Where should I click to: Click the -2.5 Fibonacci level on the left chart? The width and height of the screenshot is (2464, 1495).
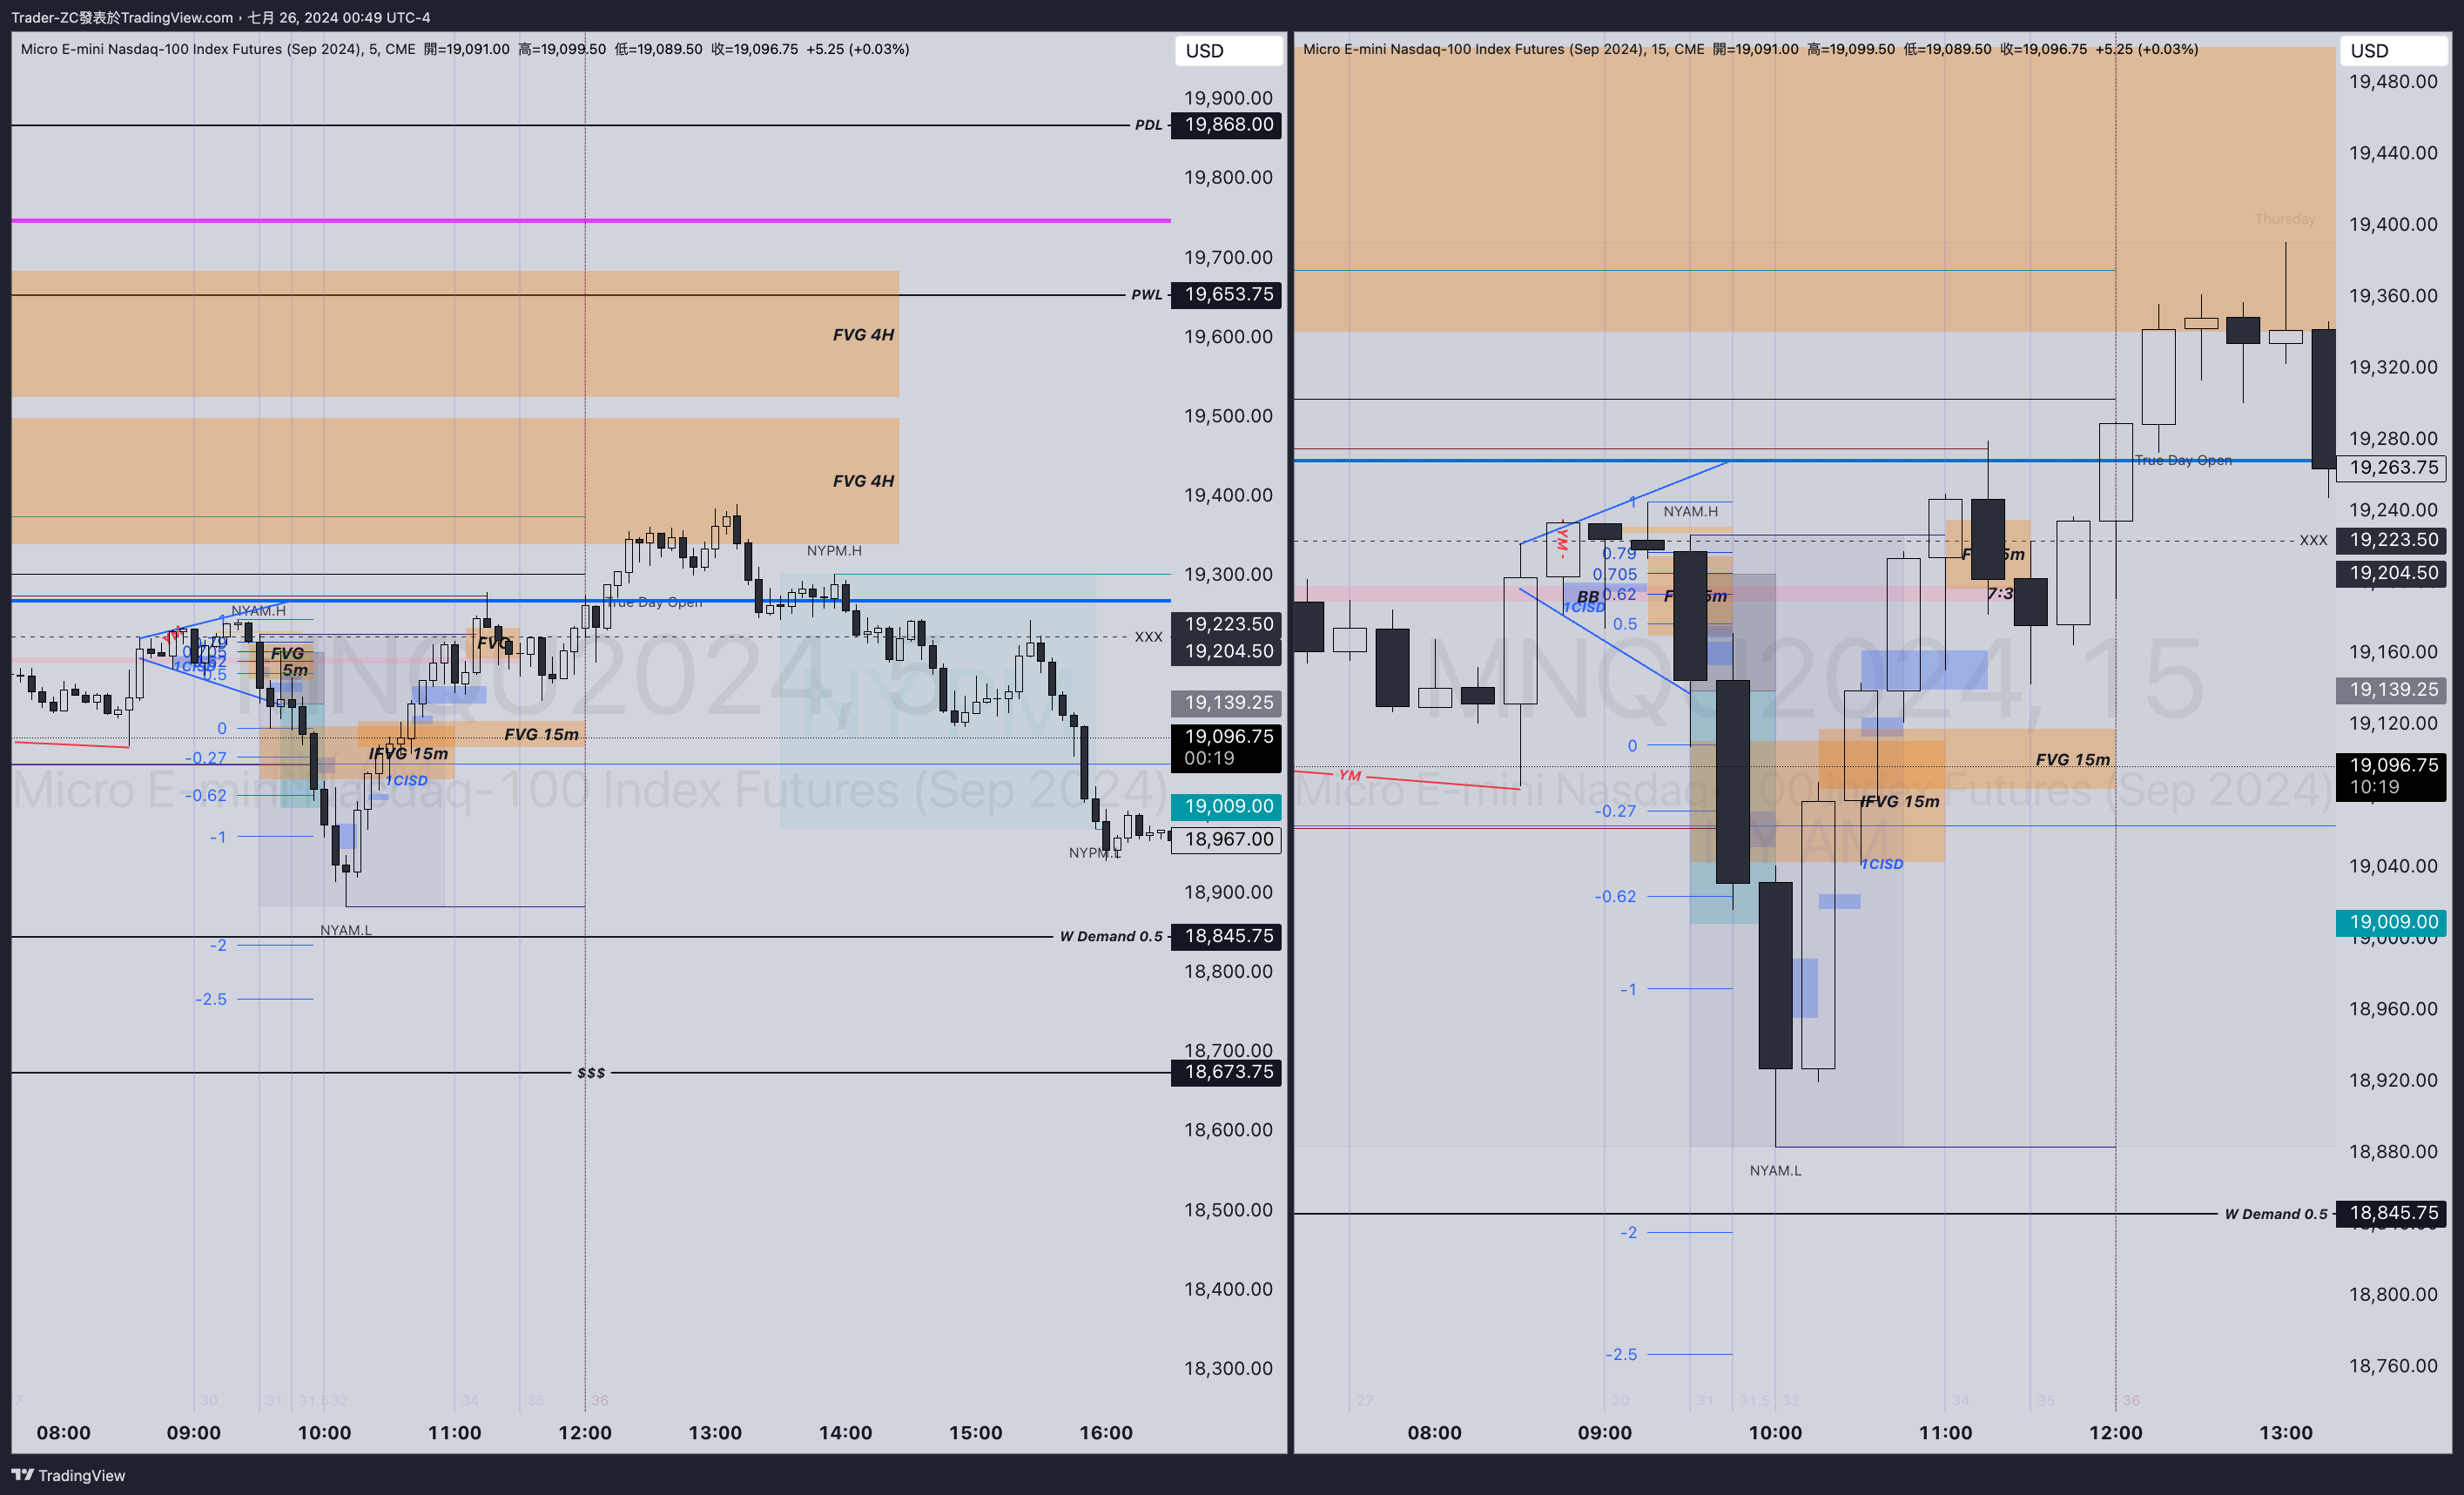[211, 999]
